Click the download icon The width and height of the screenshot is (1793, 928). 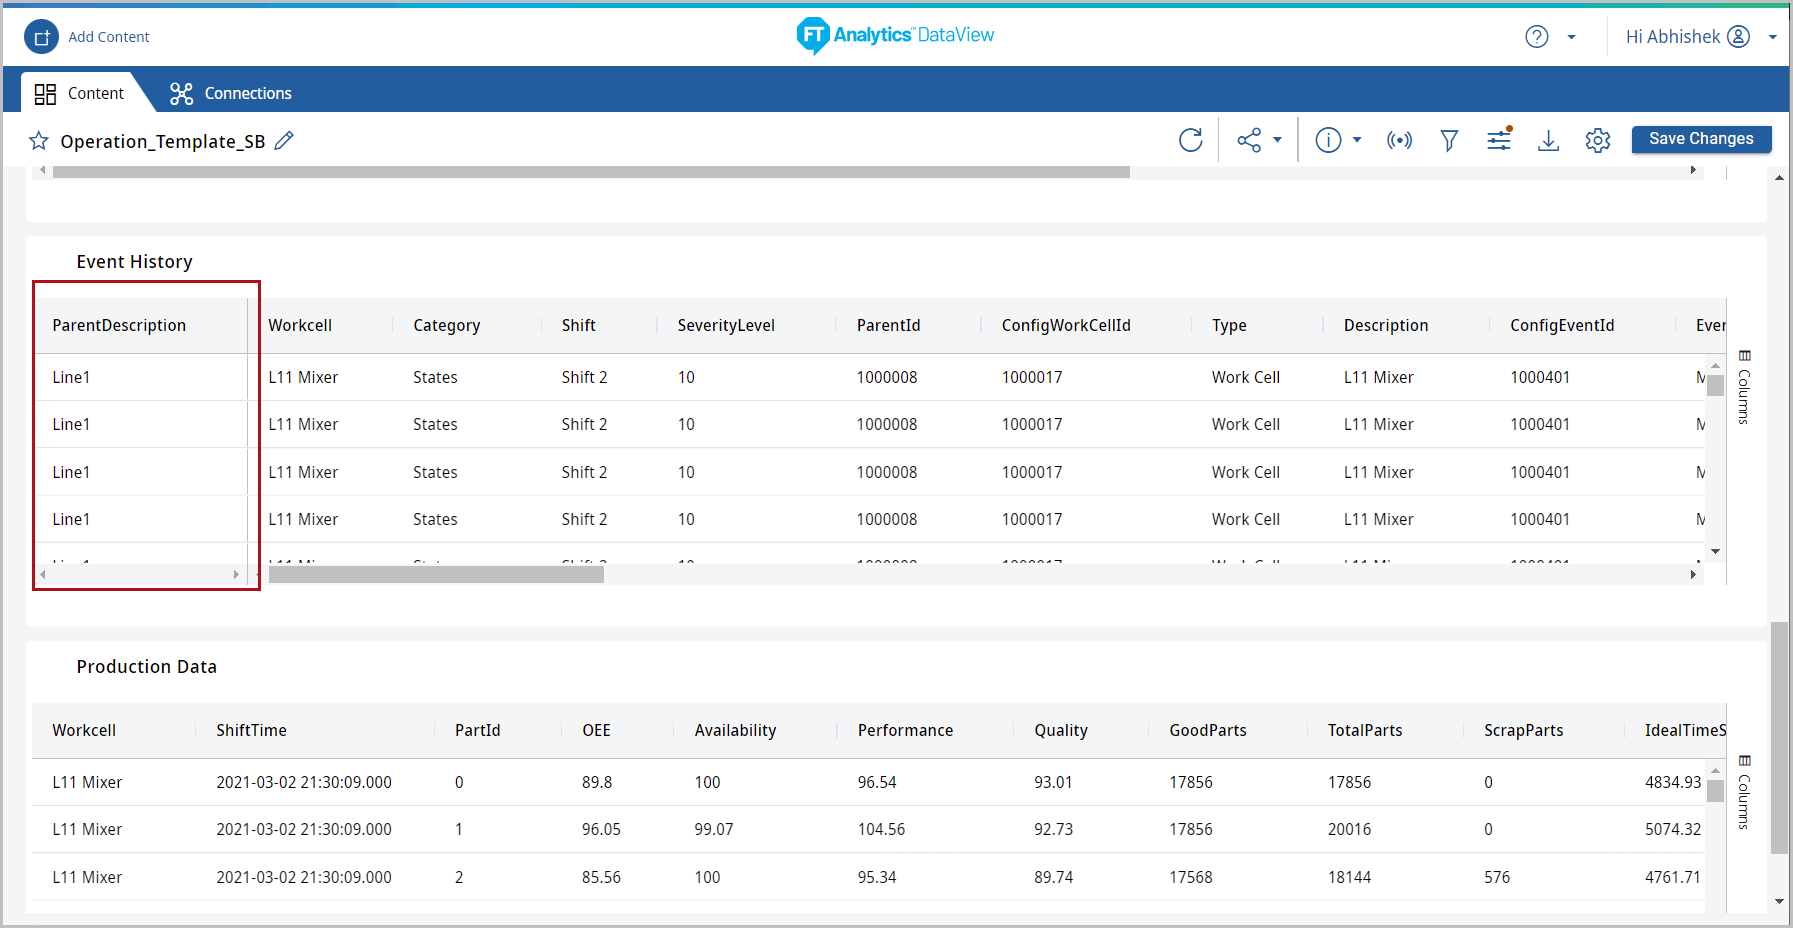coord(1548,140)
